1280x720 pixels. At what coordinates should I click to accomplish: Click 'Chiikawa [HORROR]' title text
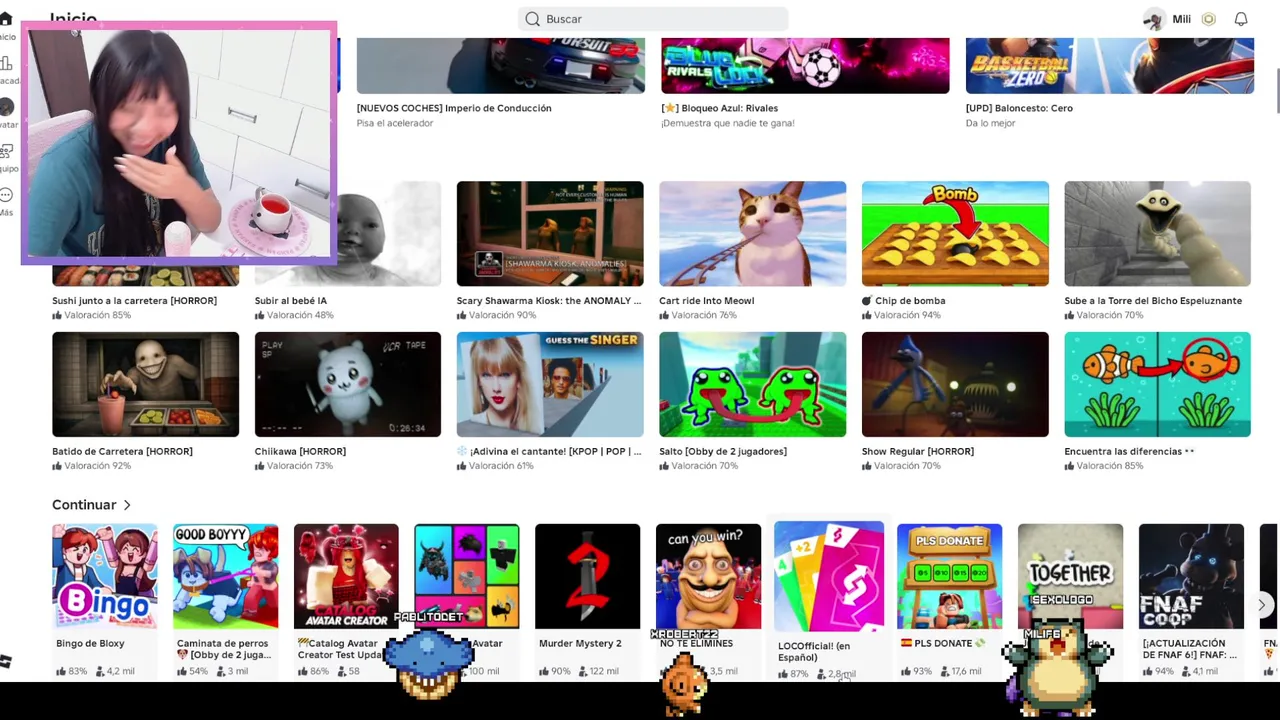point(300,452)
